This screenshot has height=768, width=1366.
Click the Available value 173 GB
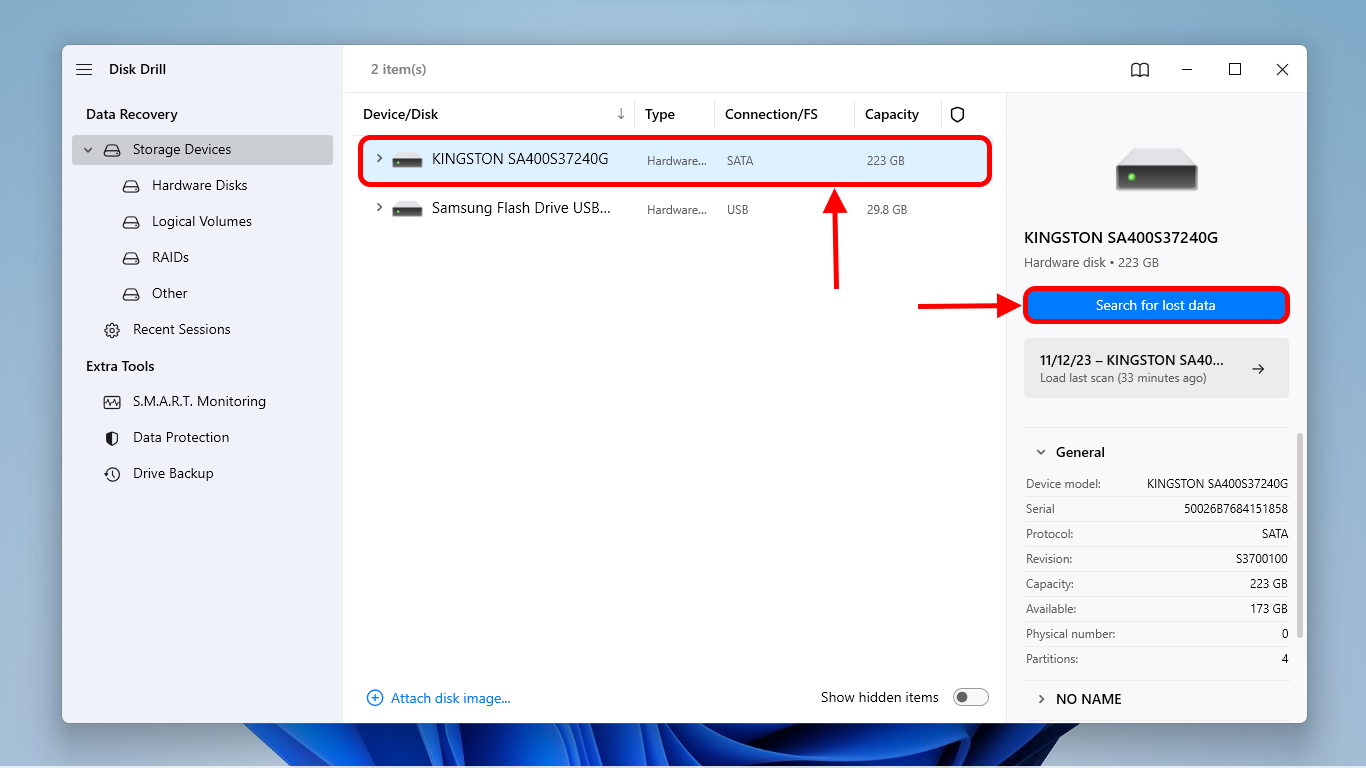pyautogui.click(x=1267, y=609)
